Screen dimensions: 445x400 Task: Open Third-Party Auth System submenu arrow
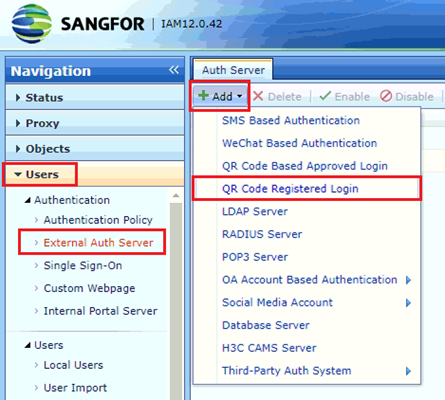pos(408,371)
